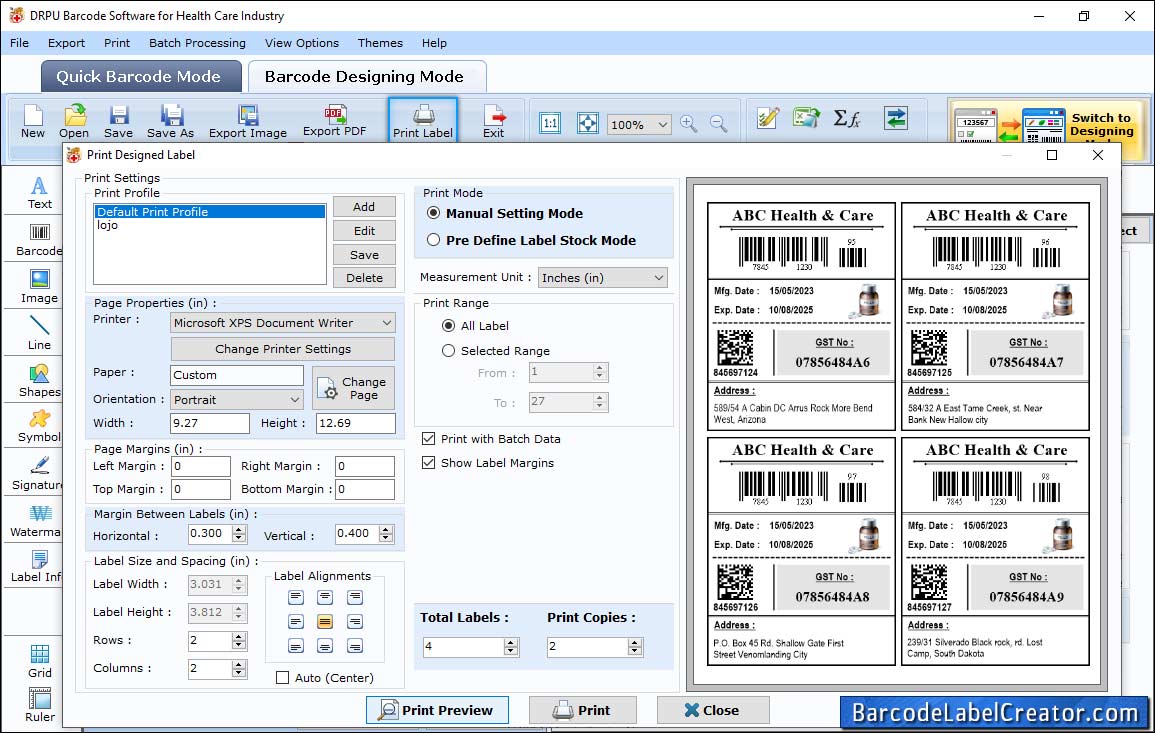Click the Change Page button
The image size is (1155, 733).
354,388
